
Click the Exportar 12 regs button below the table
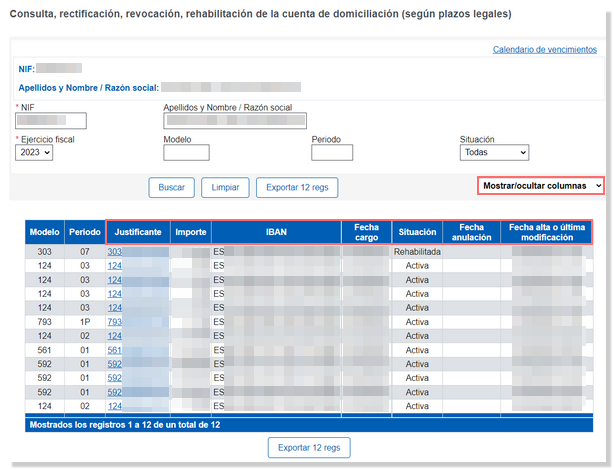[309, 447]
